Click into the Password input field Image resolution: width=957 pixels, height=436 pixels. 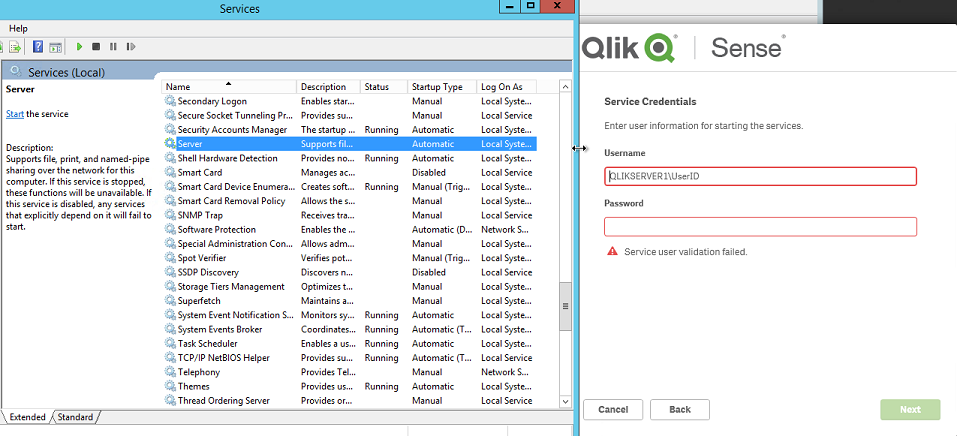click(x=760, y=227)
